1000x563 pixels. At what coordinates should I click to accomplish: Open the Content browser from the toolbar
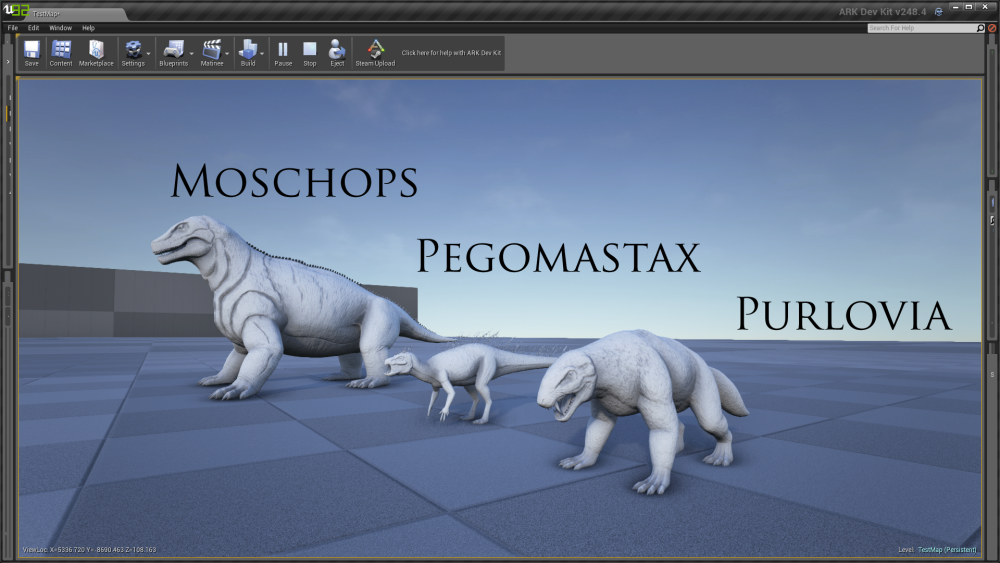[x=61, y=53]
